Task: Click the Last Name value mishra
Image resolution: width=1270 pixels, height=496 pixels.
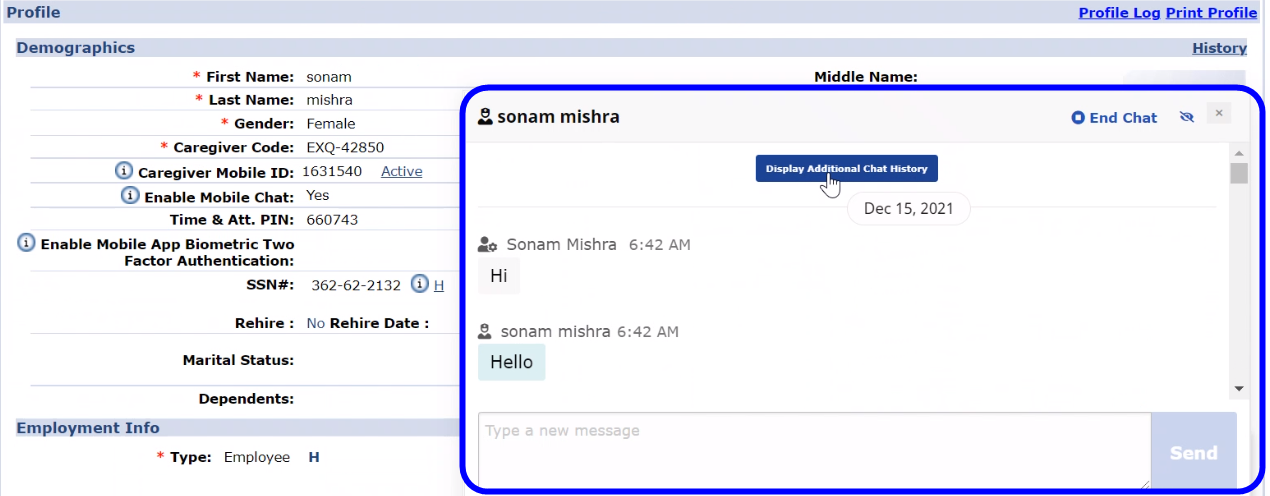Action: [x=330, y=100]
